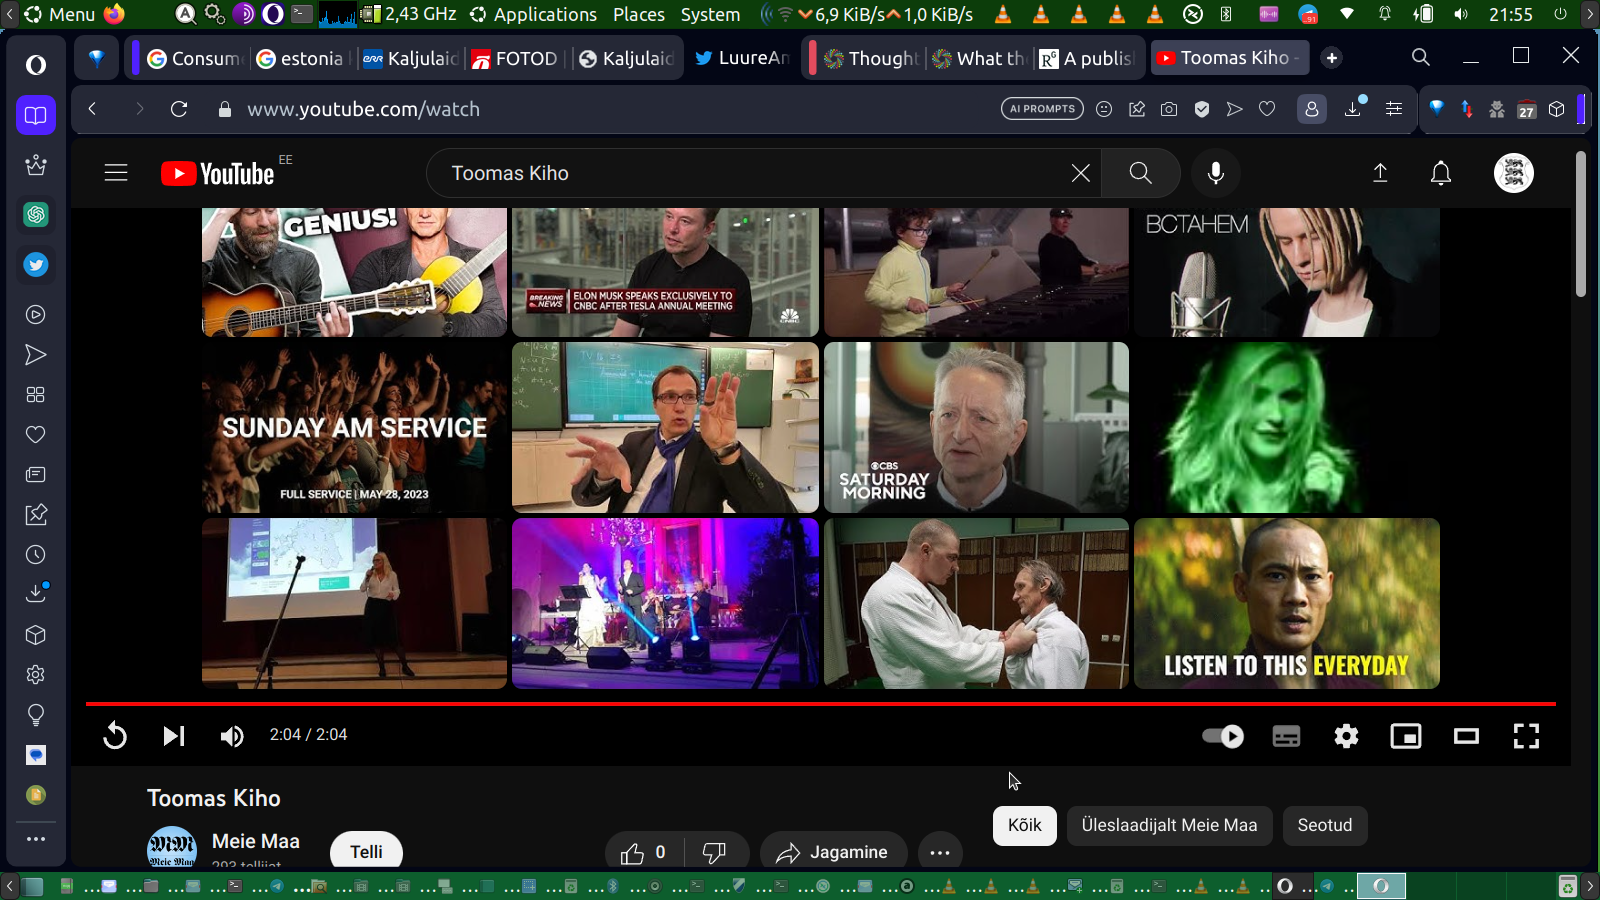Click the upload video icon
Viewport: 1600px width, 900px height.
click(1380, 173)
